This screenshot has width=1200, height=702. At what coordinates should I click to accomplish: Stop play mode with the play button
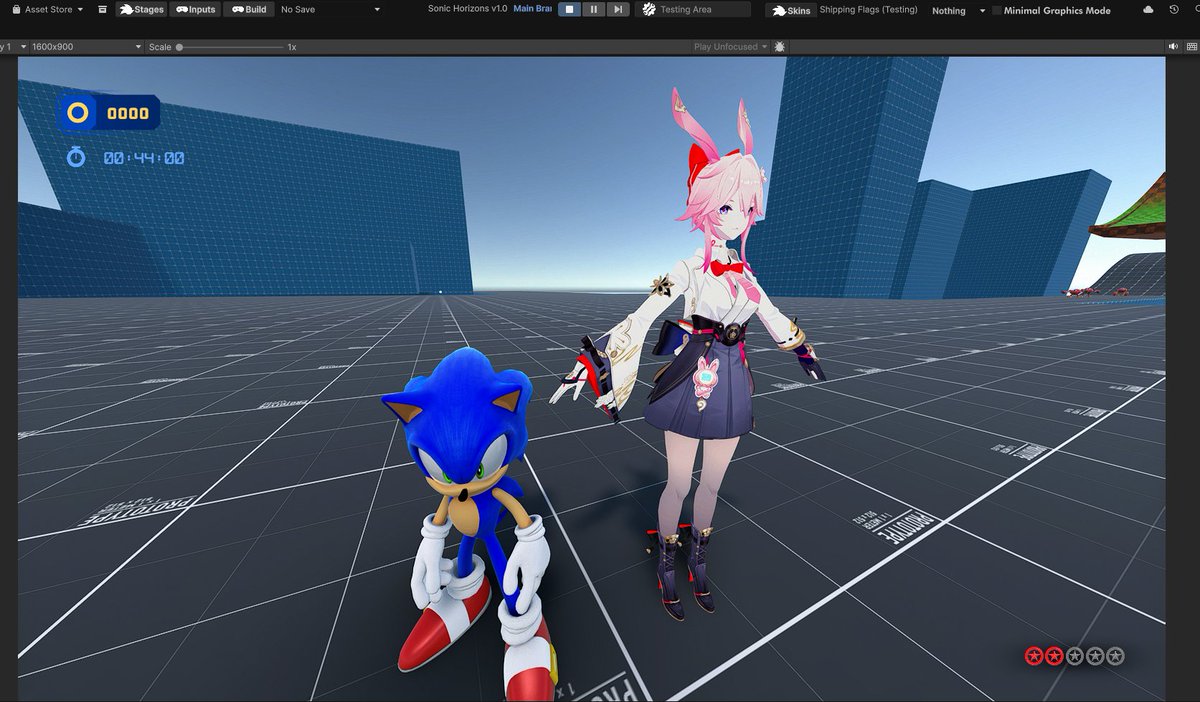pyautogui.click(x=569, y=9)
